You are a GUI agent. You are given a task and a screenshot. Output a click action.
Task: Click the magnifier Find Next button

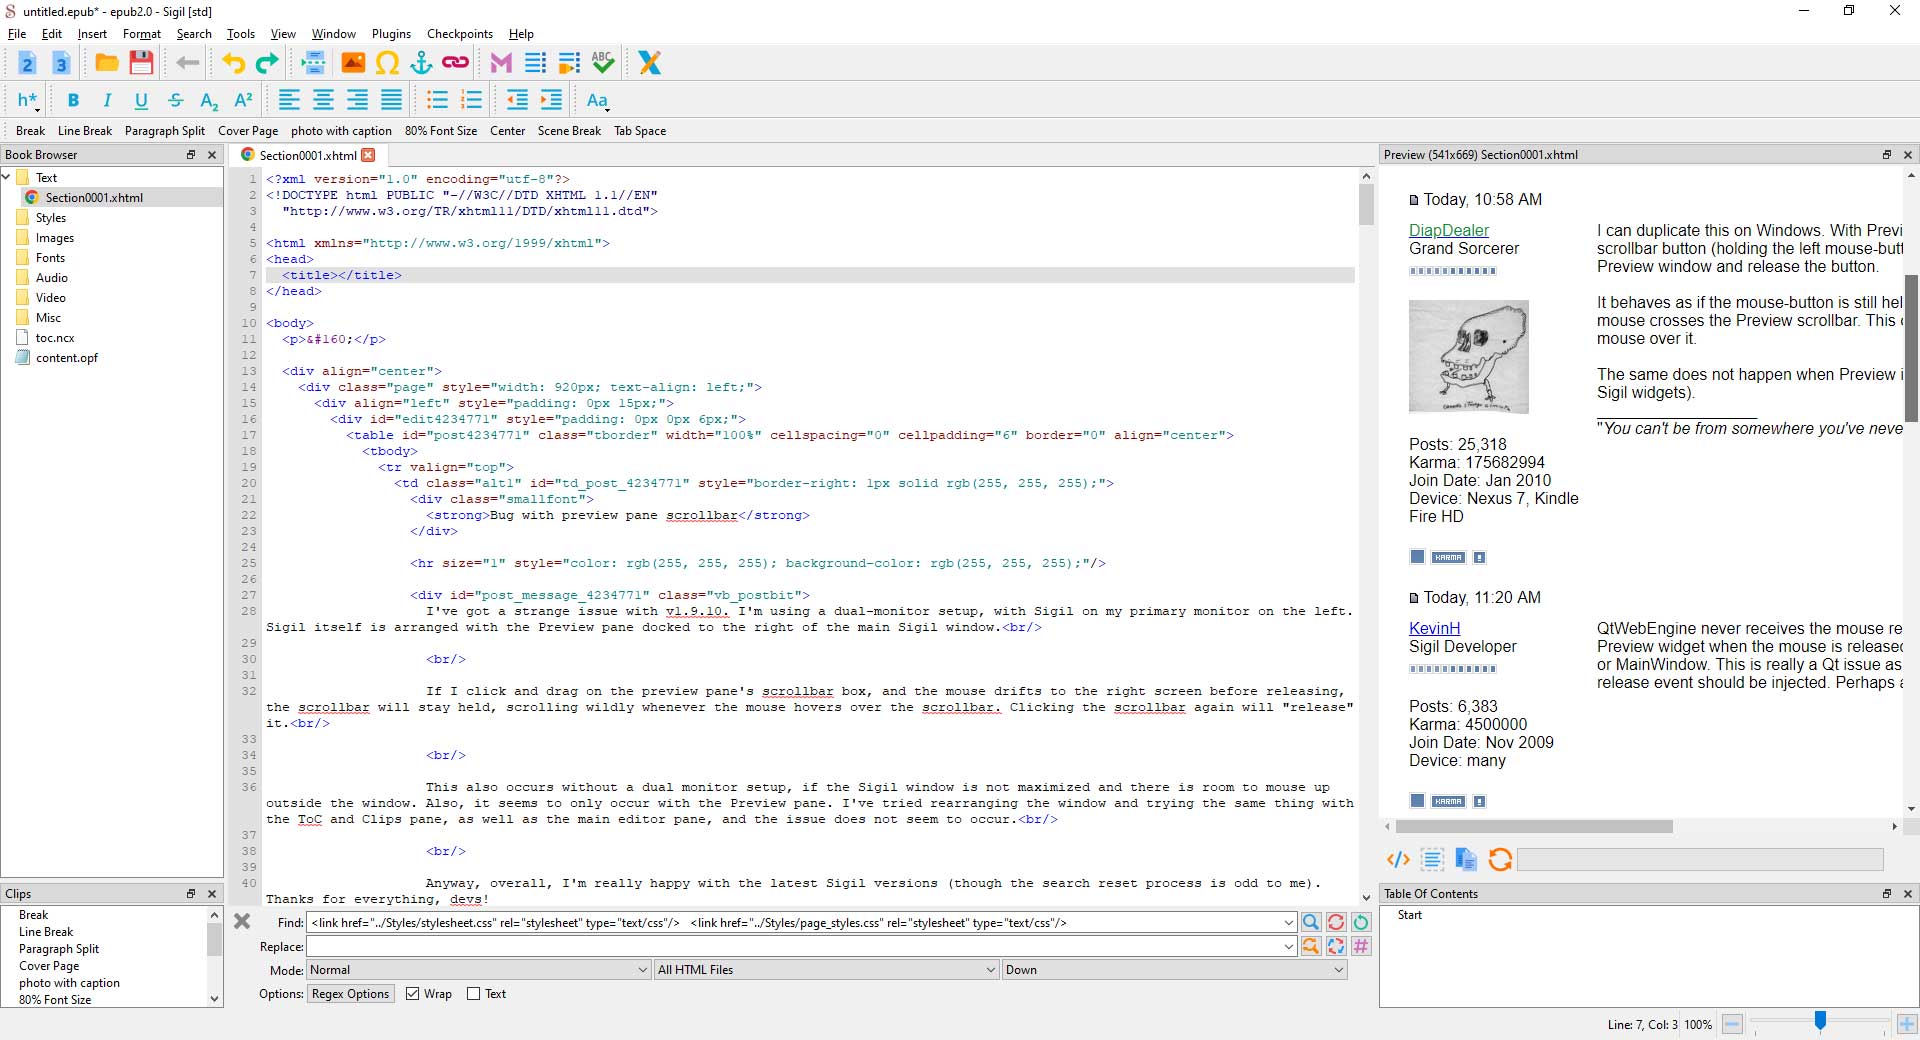pyautogui.click(x=1310, y=922)
